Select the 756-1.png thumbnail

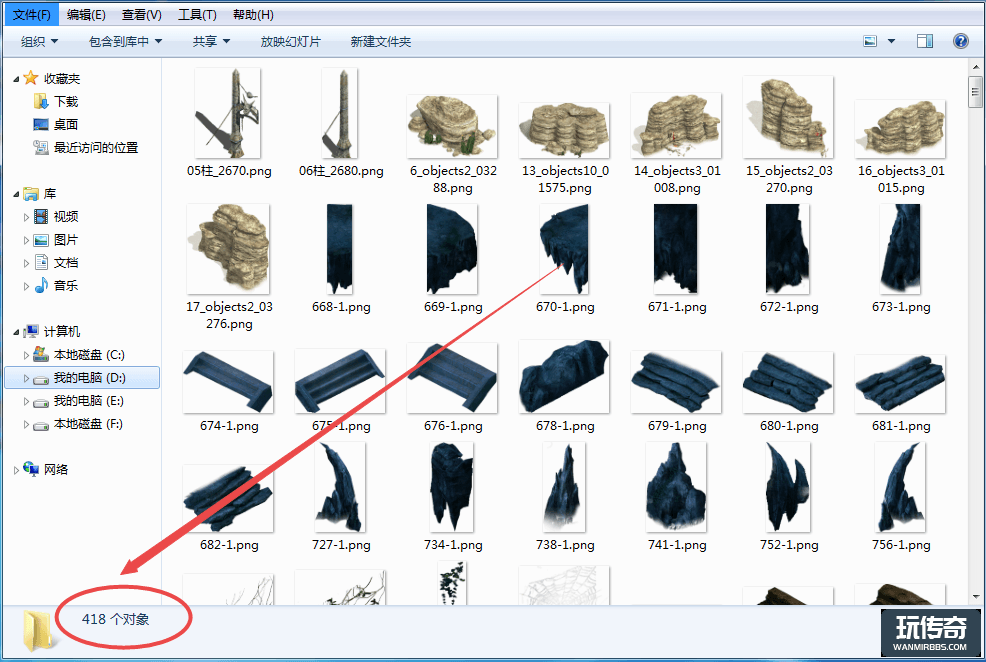click(x=900, y=487)
